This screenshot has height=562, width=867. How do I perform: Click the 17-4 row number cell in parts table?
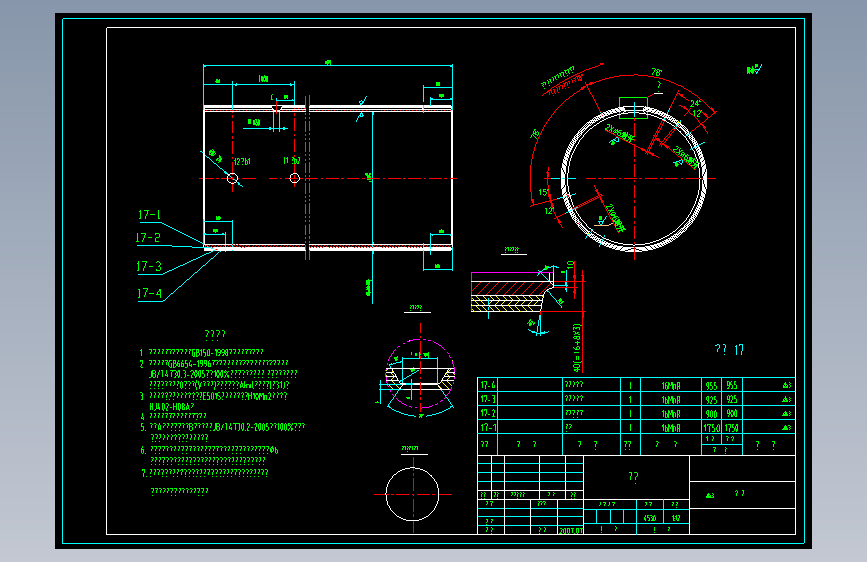(x=488, y=385)
